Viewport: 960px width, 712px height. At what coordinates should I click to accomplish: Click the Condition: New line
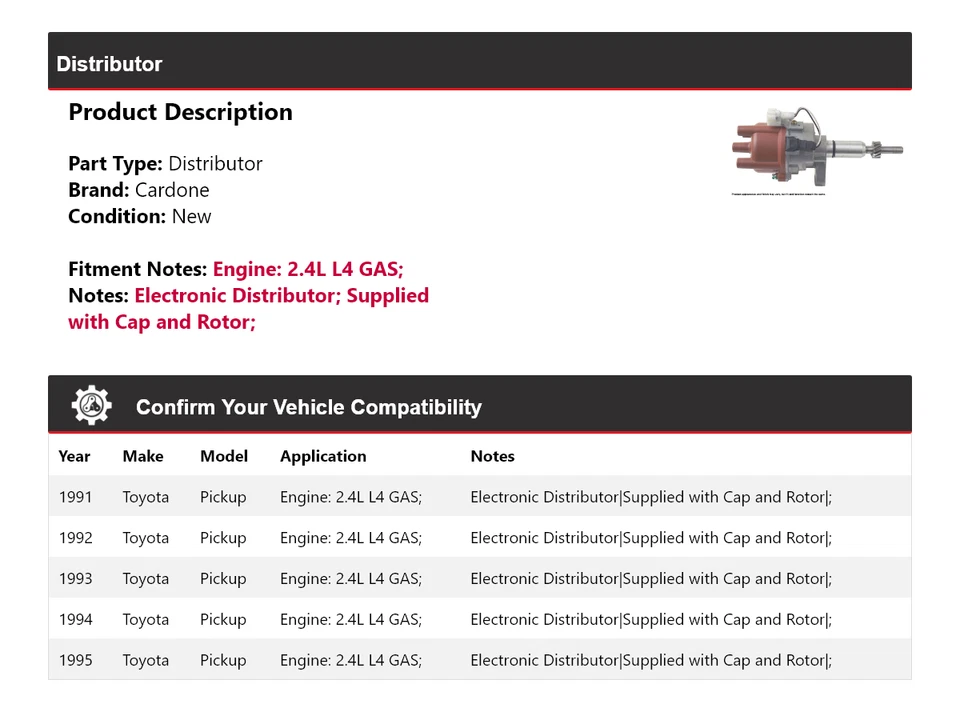[x=140, y=216]
